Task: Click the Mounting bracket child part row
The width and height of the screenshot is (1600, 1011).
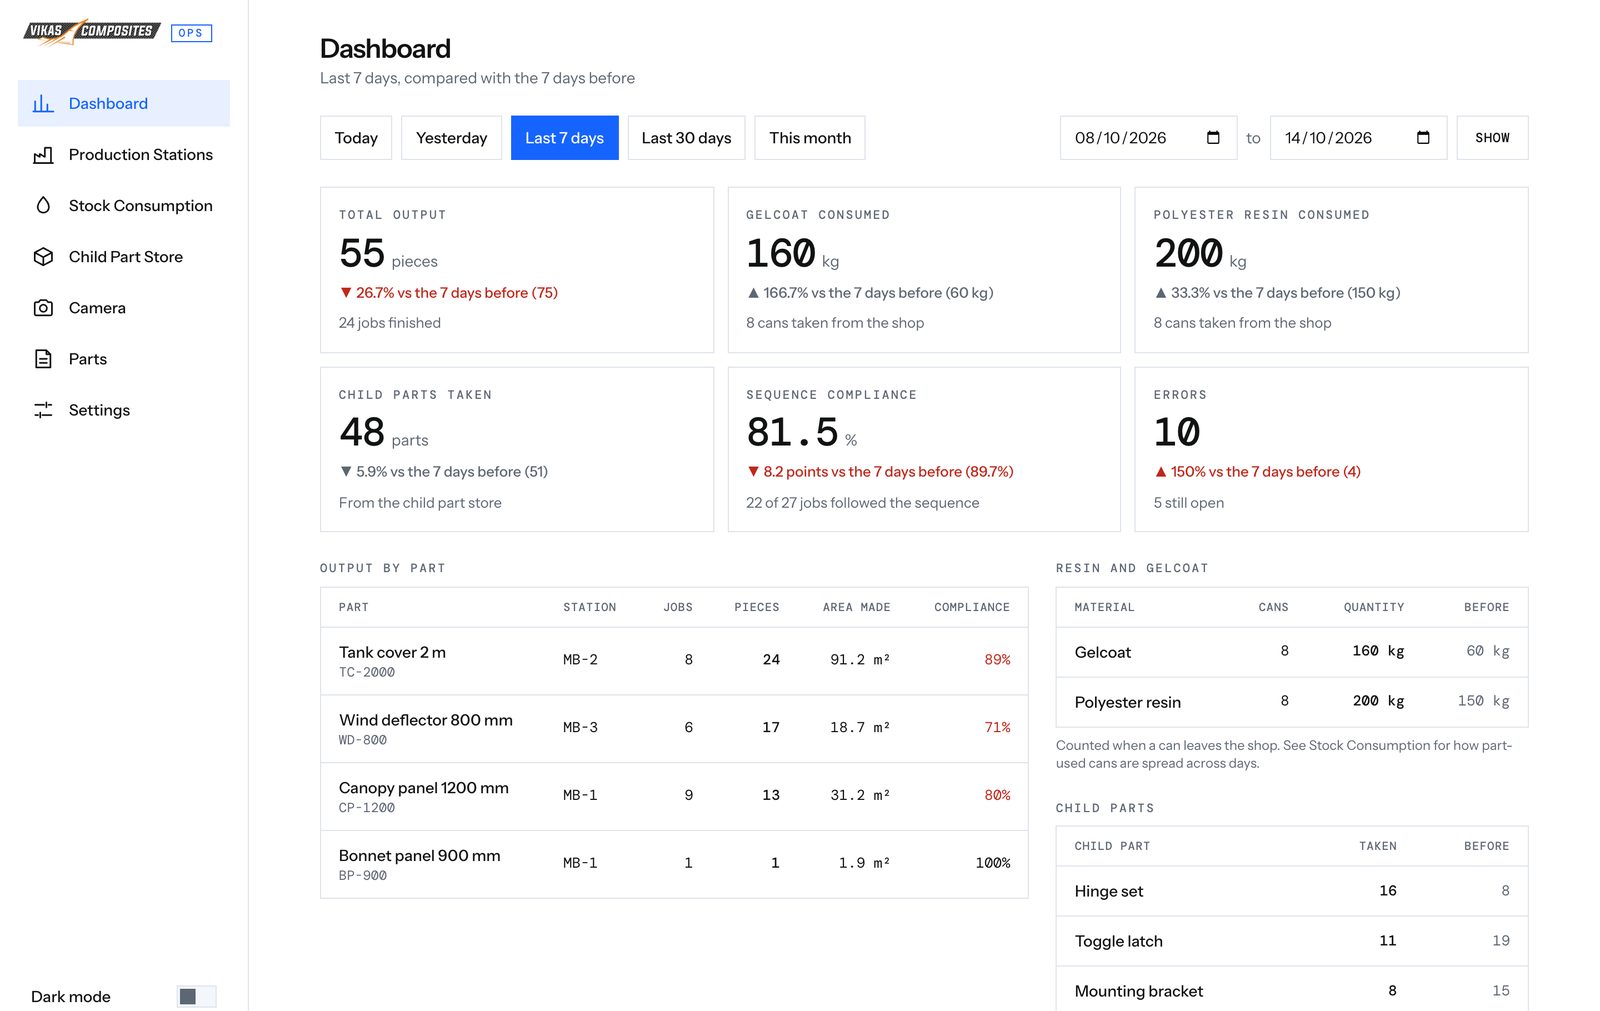Action: pyautogui.click(x=1292, y=991)
